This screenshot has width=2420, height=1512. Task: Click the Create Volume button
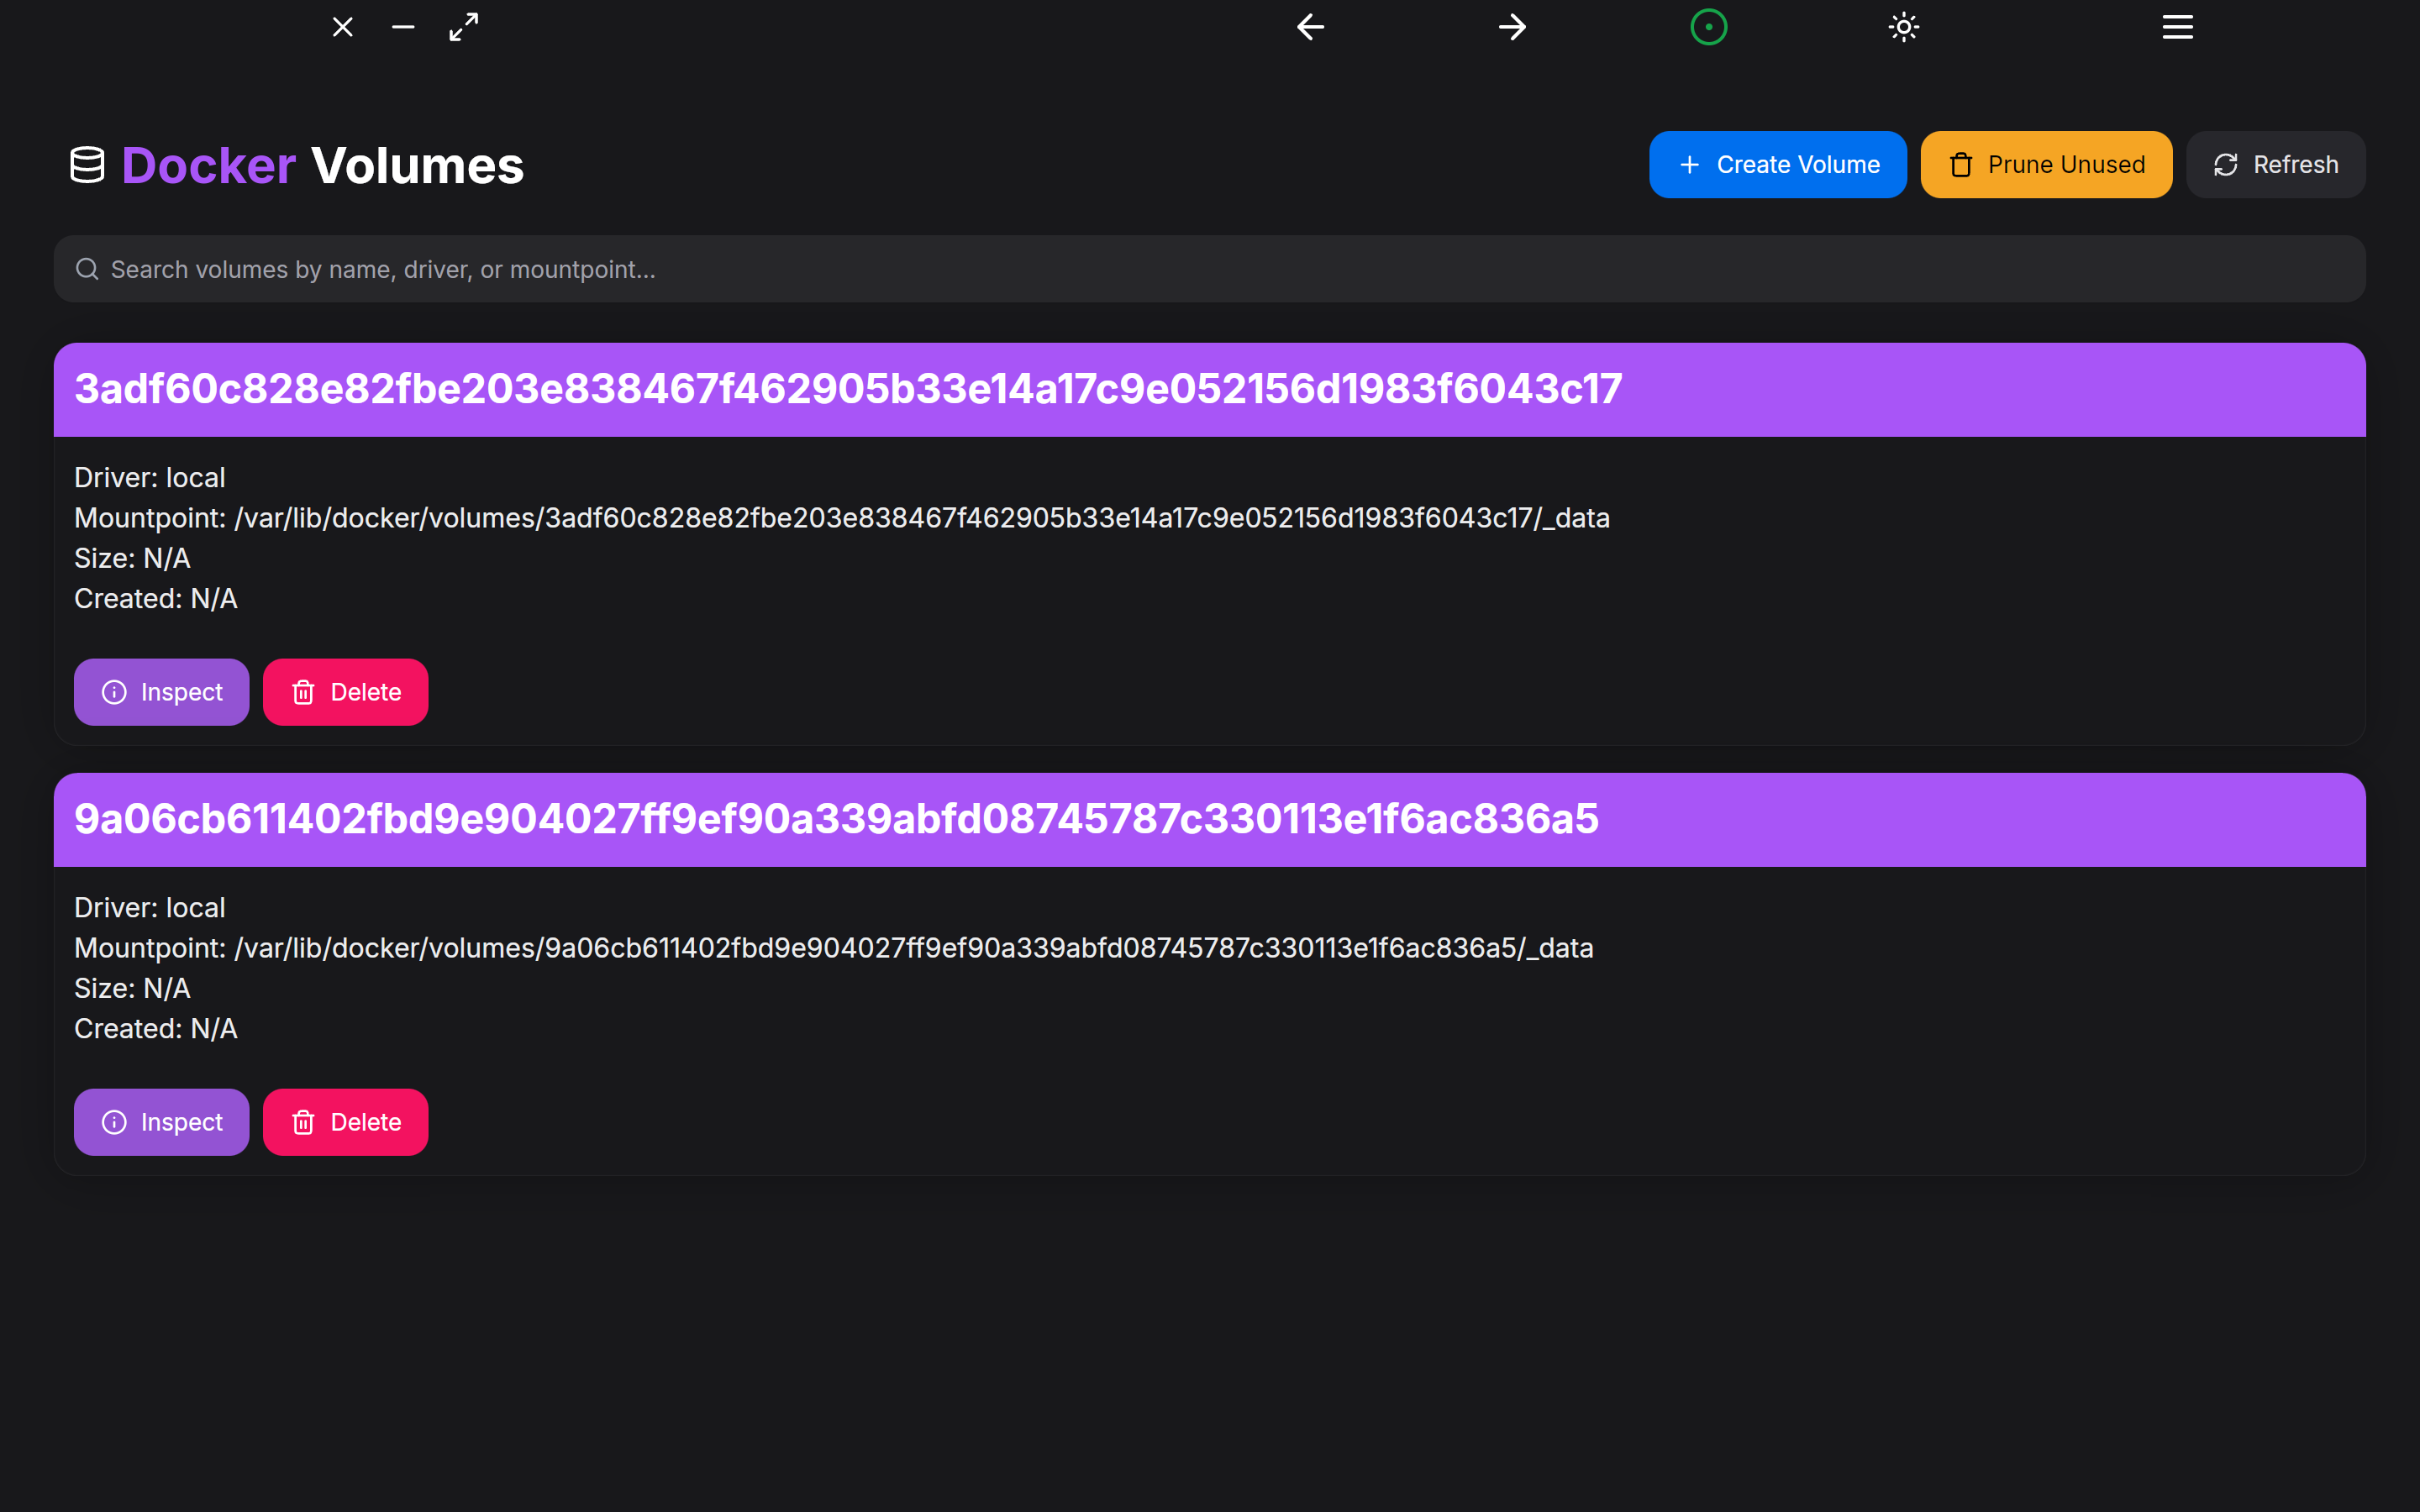click(1777, 165)
